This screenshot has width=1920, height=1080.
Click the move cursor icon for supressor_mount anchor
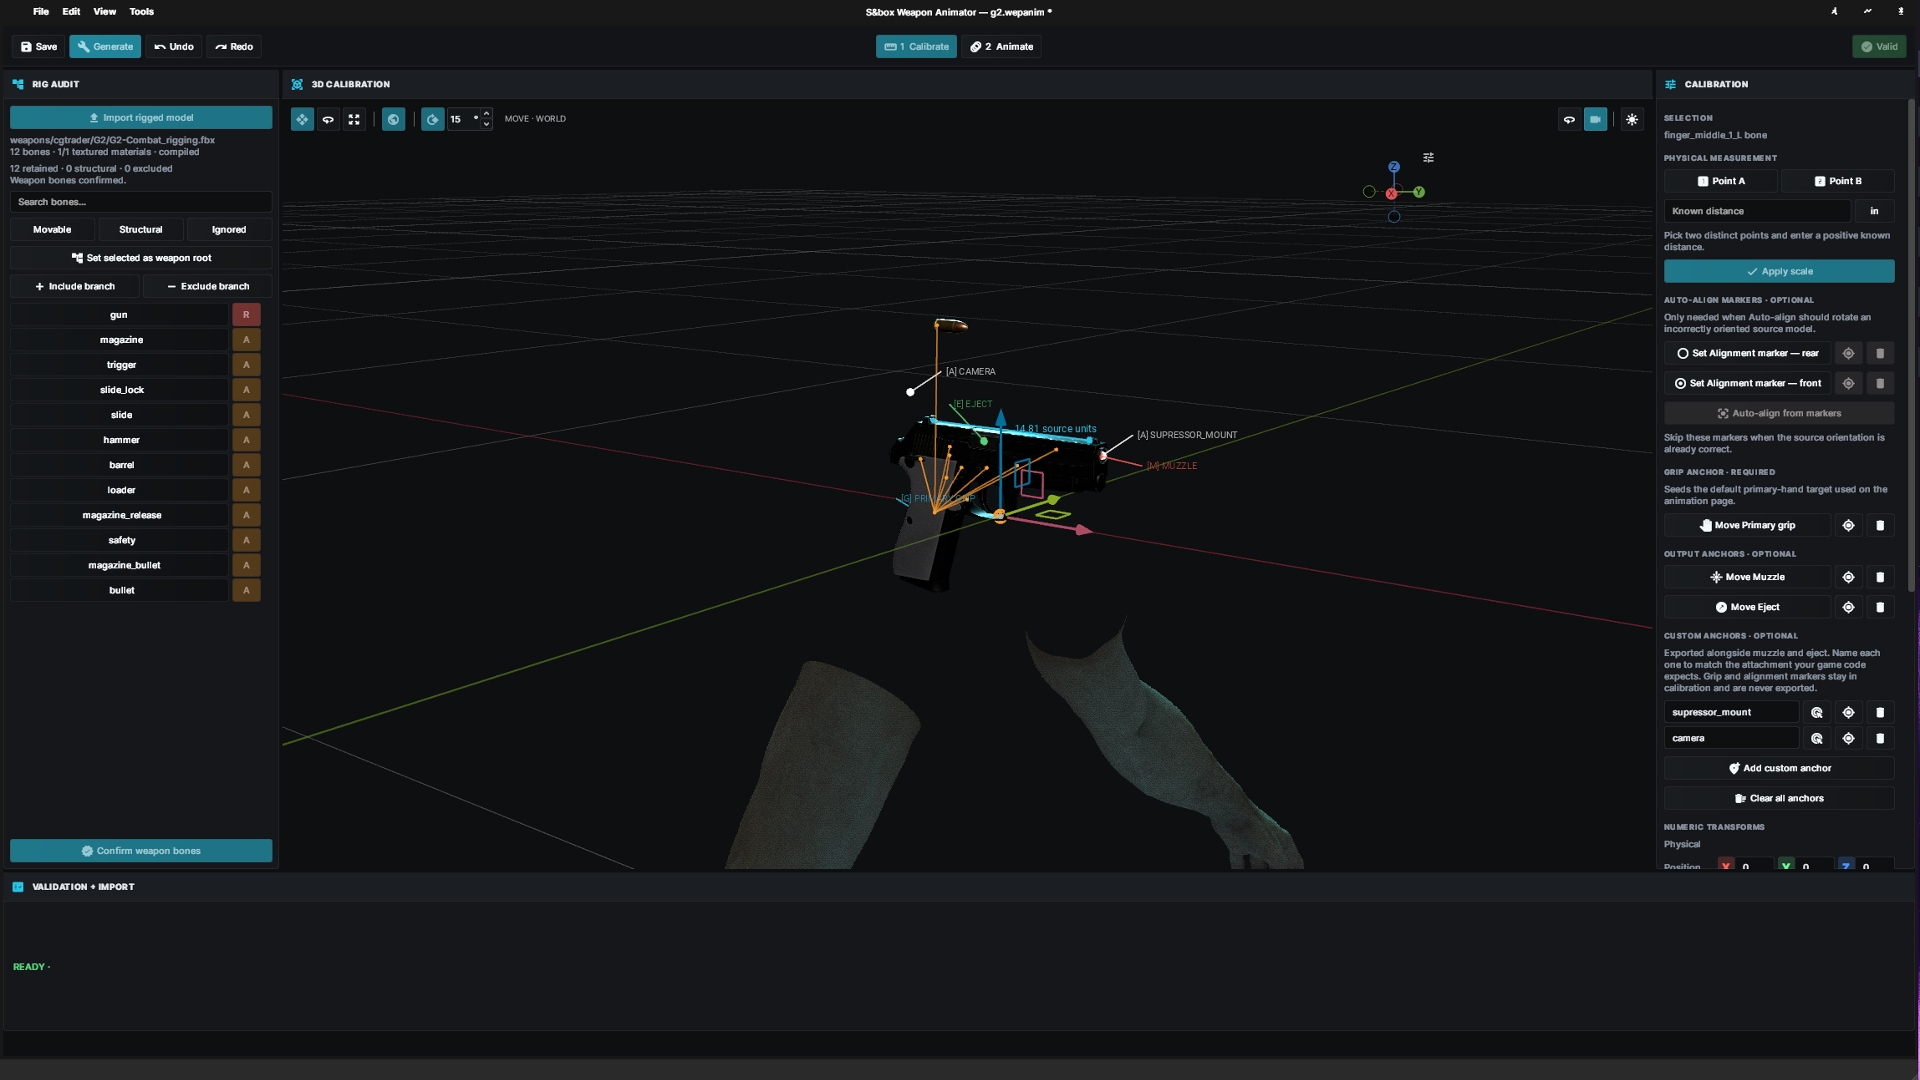click(1817, 713)
